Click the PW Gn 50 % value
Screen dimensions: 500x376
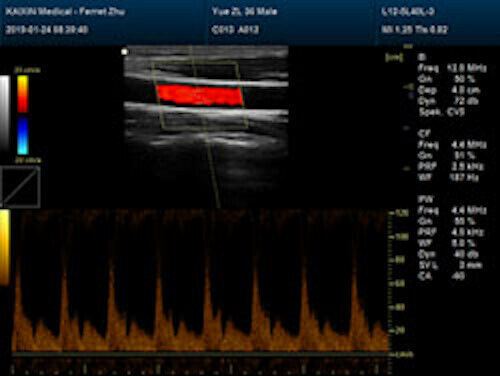465,221
